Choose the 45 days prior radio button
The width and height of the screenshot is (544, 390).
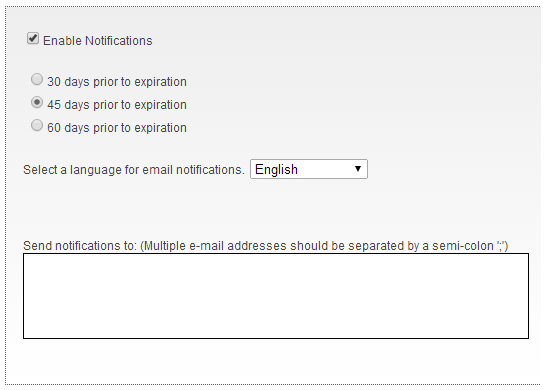(x=37, y=102)
